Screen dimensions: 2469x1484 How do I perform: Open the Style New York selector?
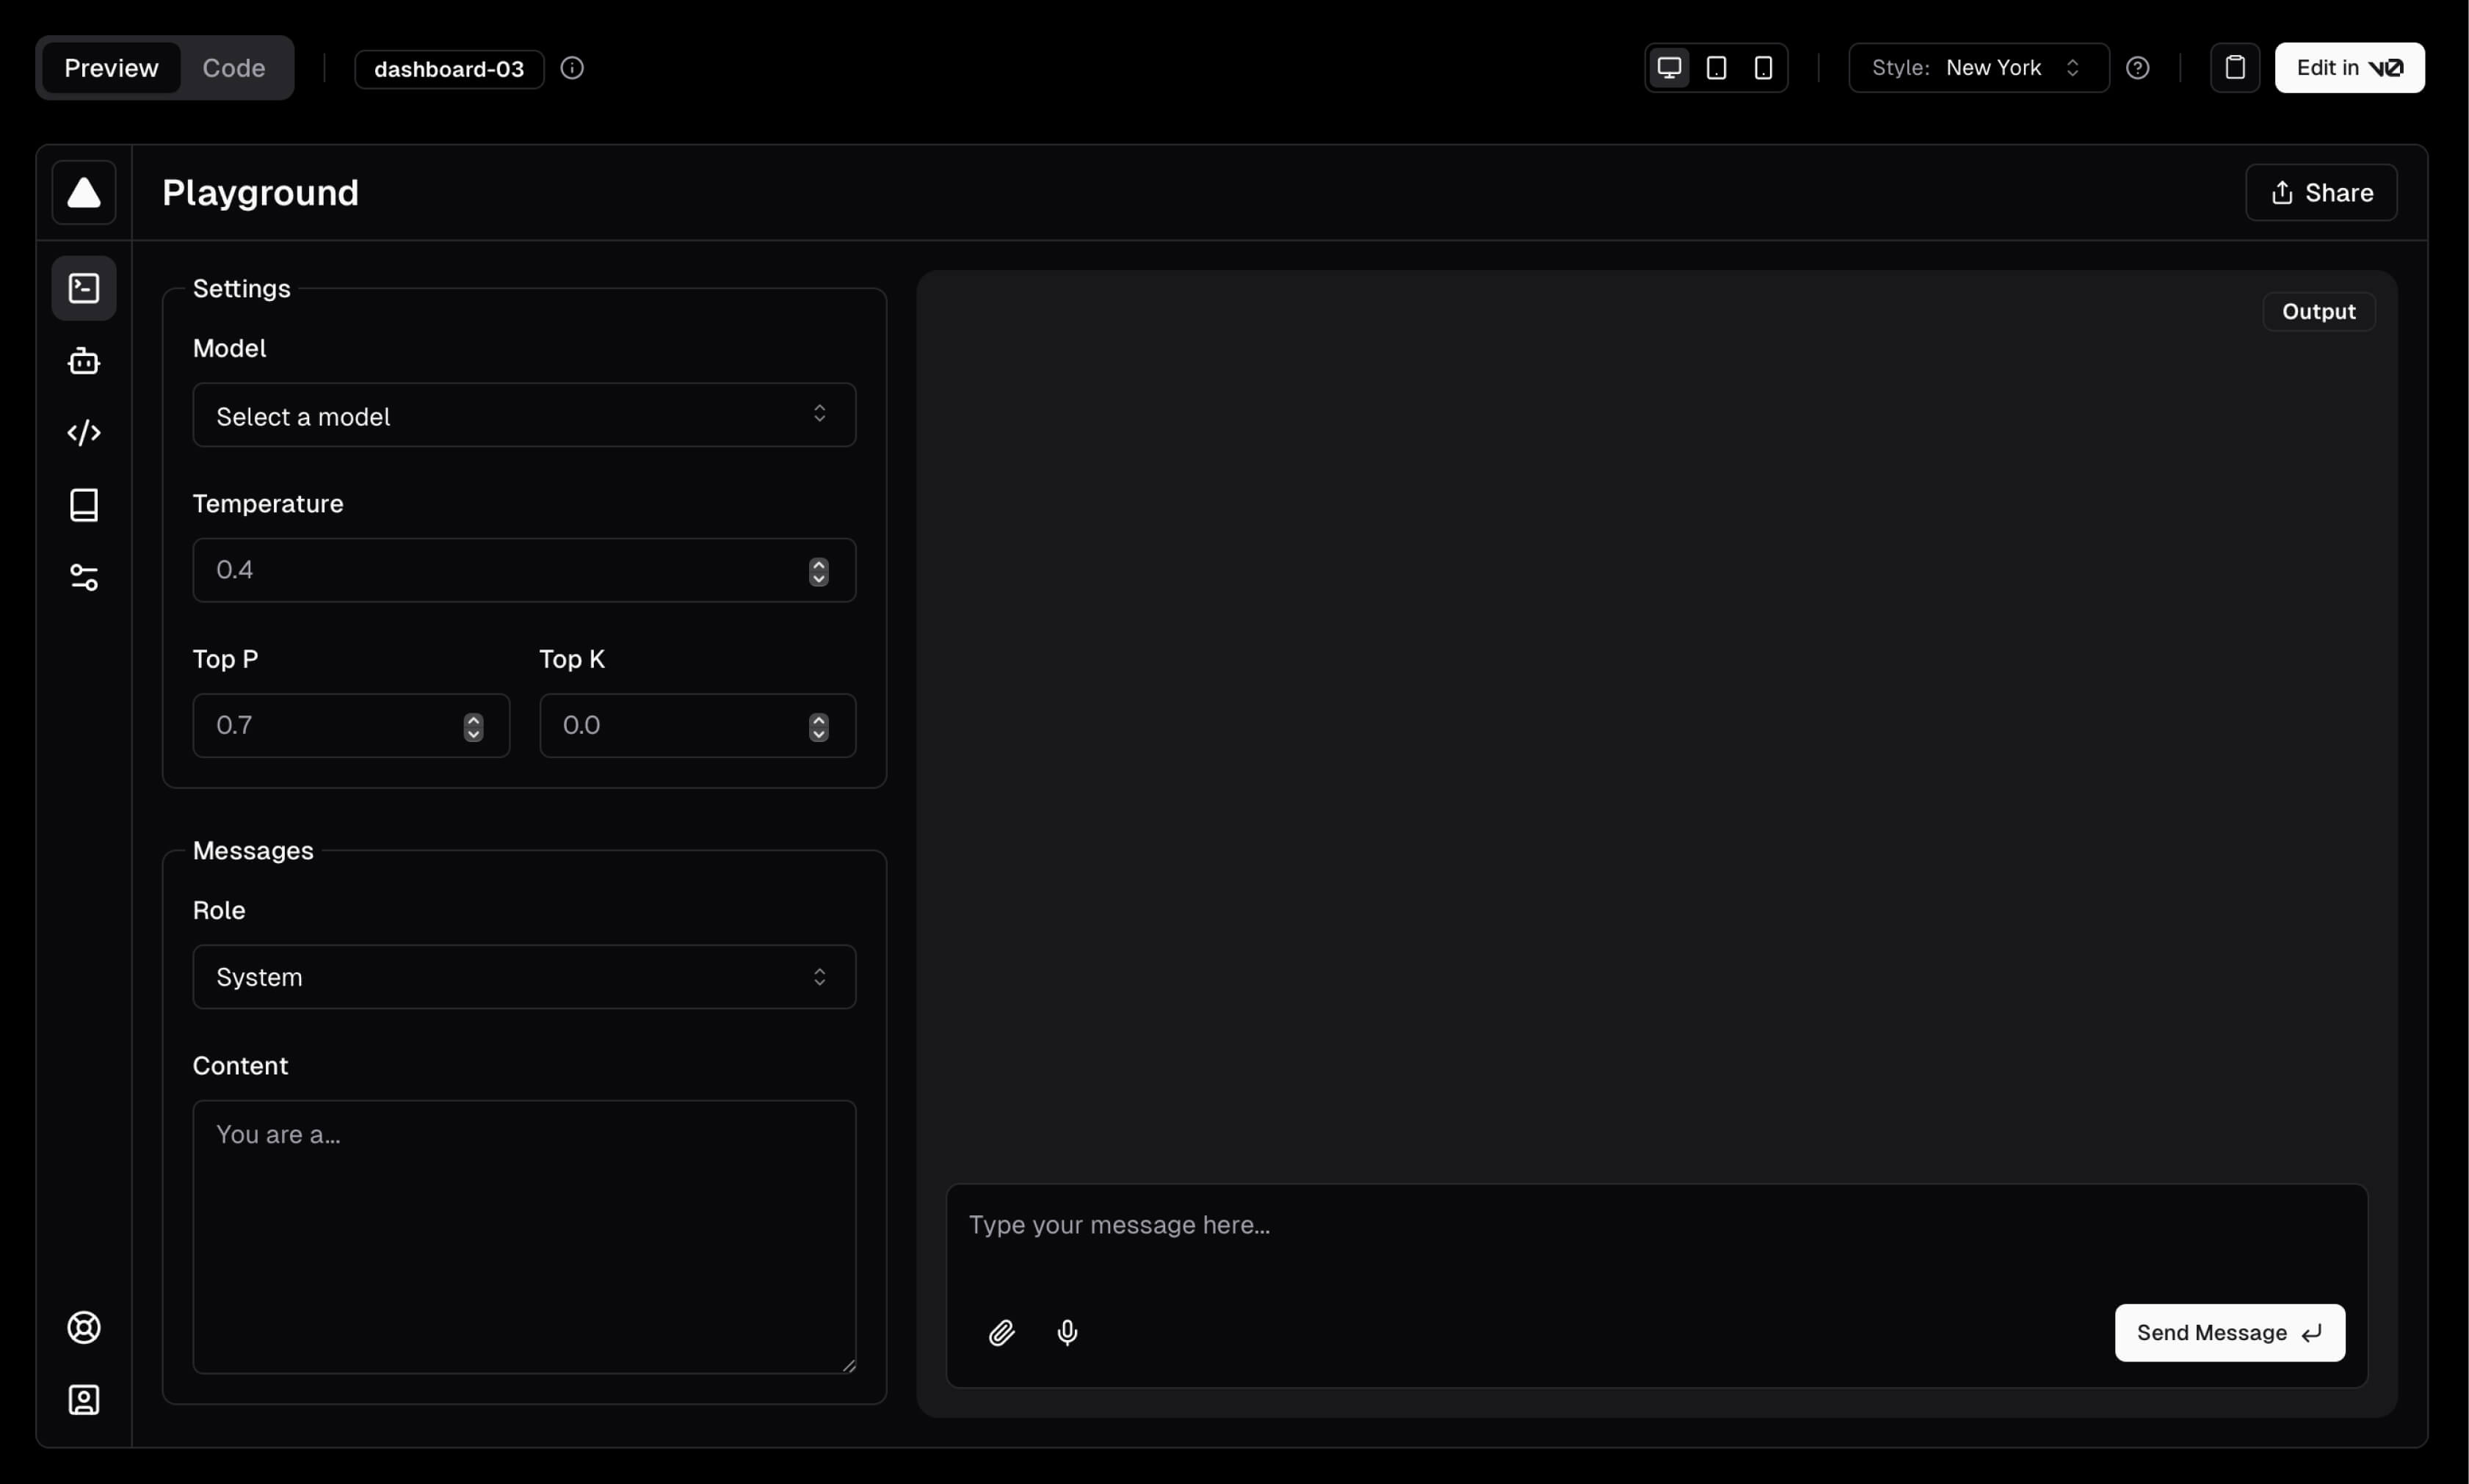(1978, 68)
